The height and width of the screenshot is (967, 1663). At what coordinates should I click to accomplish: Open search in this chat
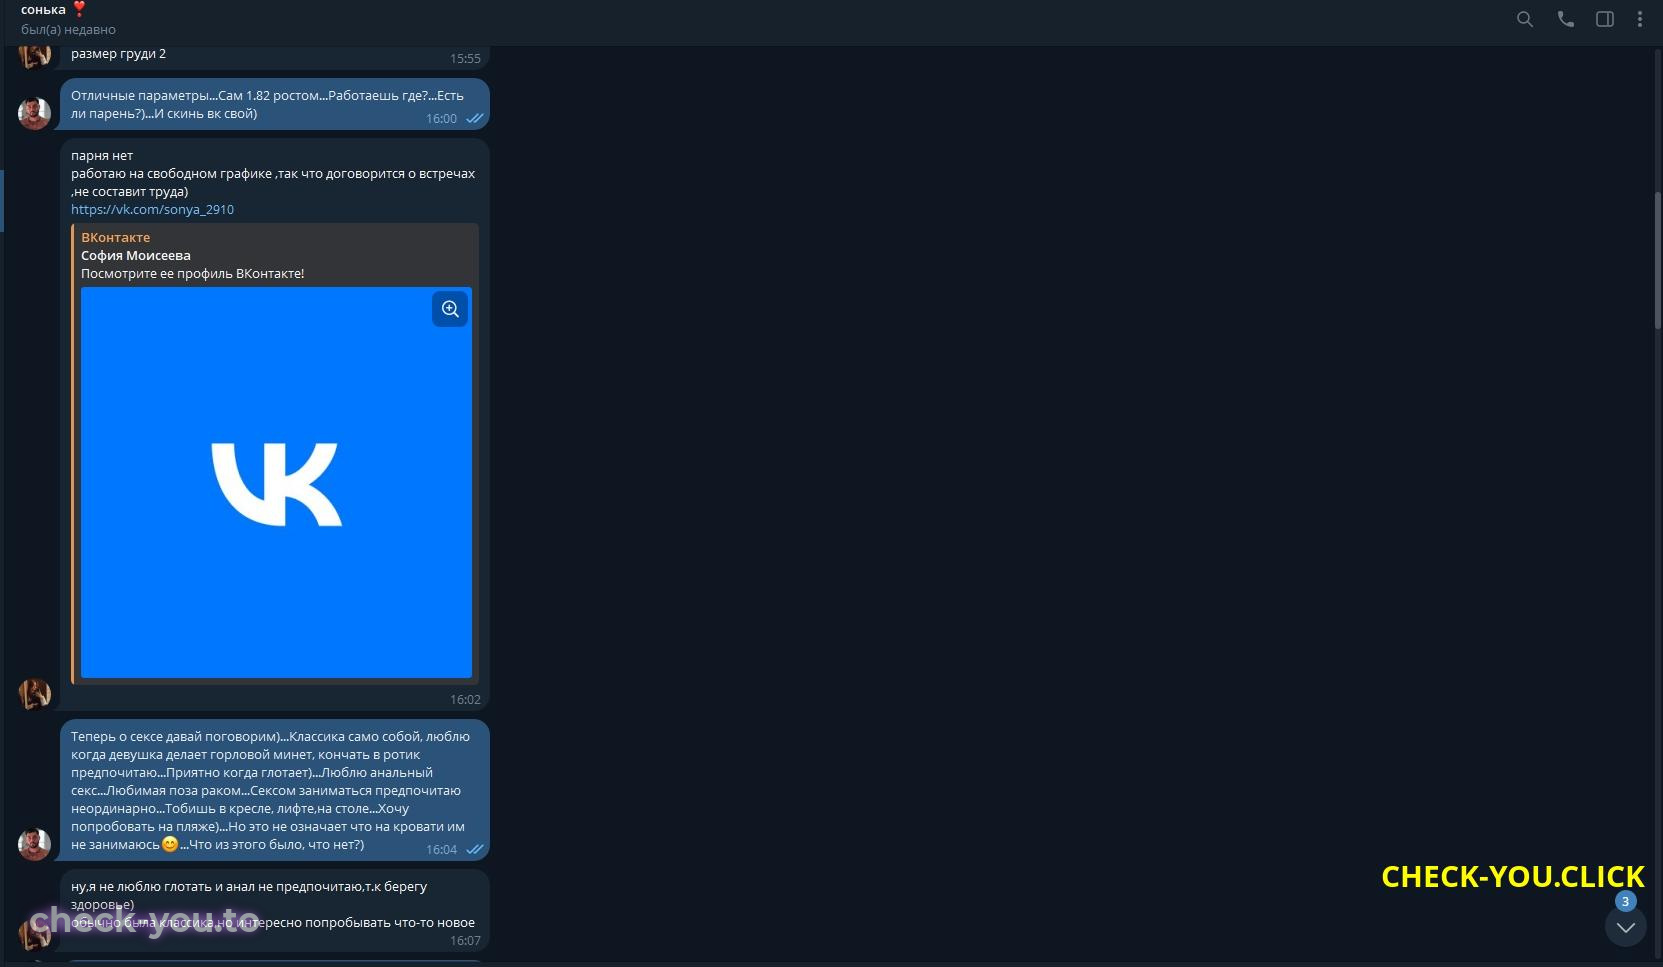pyautogui.click(x=1525, y=19)
